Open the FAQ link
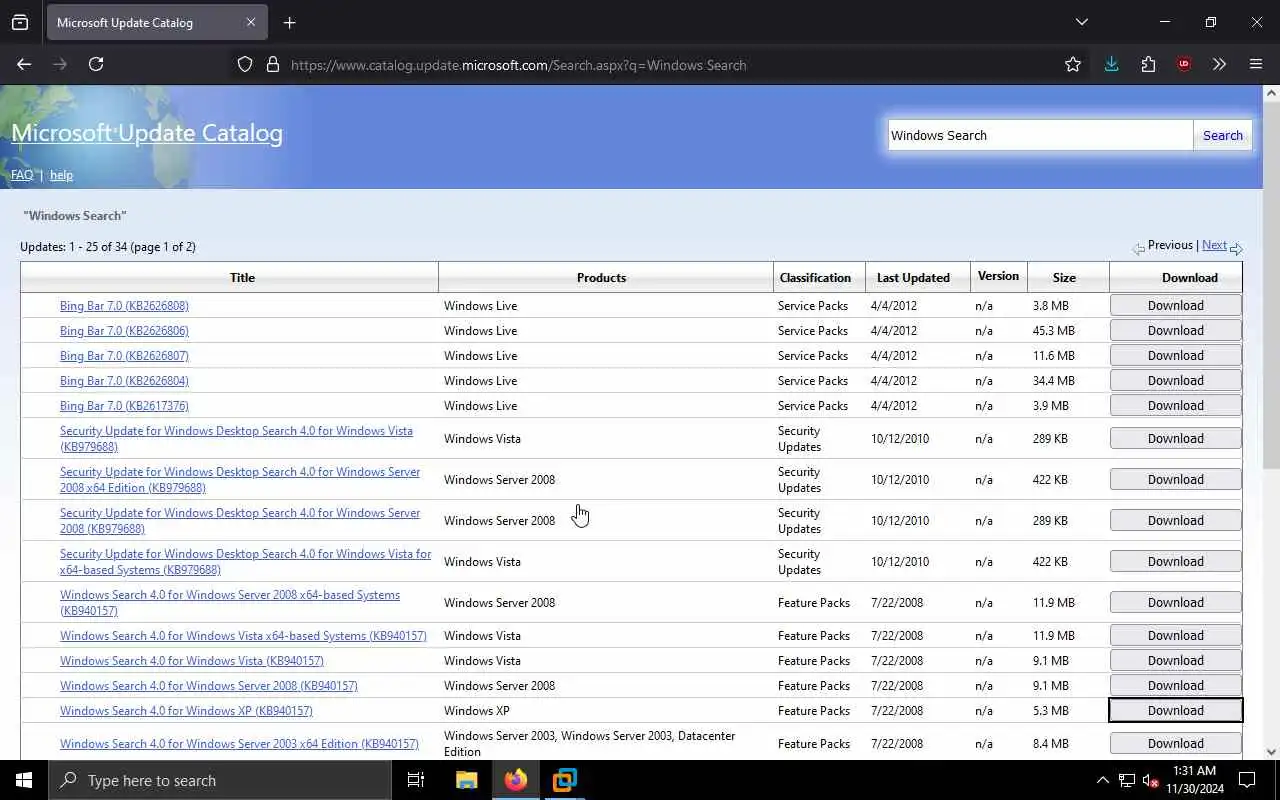This screenshot has height=800, width=1280. [x=22, y=175]
